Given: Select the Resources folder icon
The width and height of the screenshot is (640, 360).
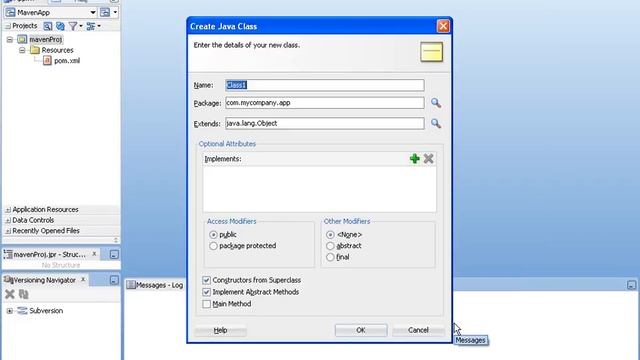Looking at the screenshot, I should (x=35, y=50).
